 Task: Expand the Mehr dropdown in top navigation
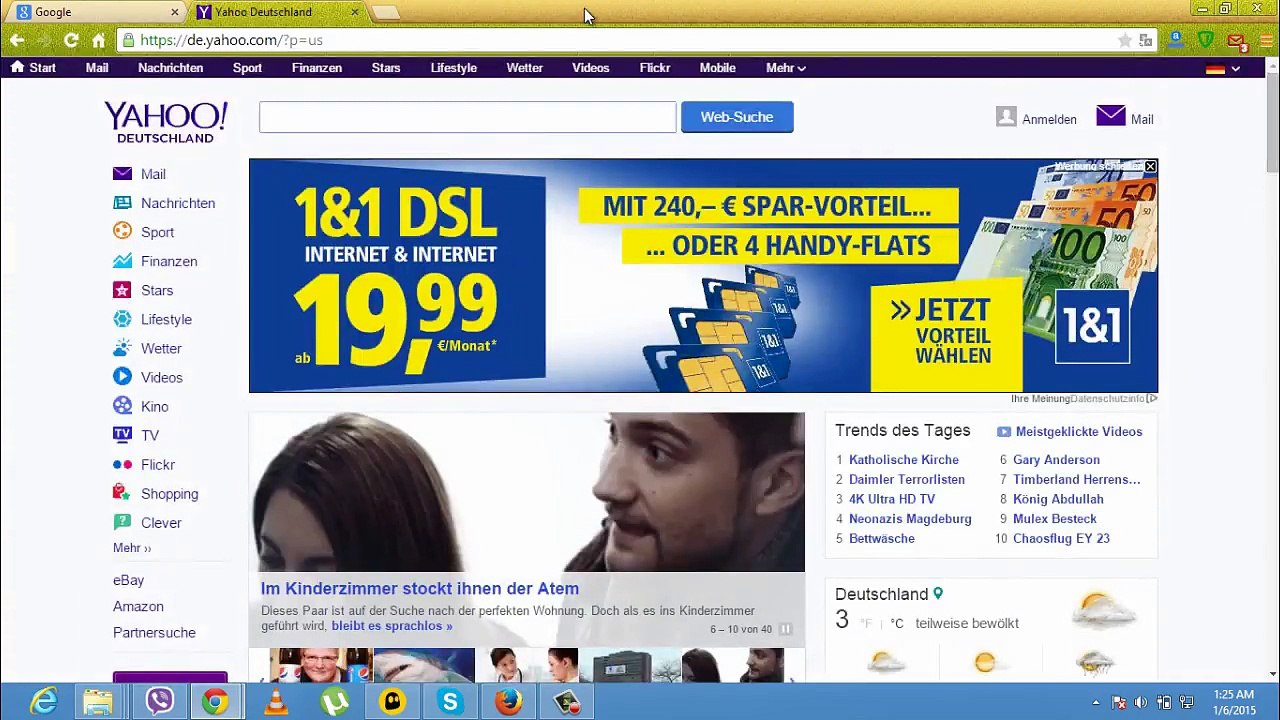(786, 68)
